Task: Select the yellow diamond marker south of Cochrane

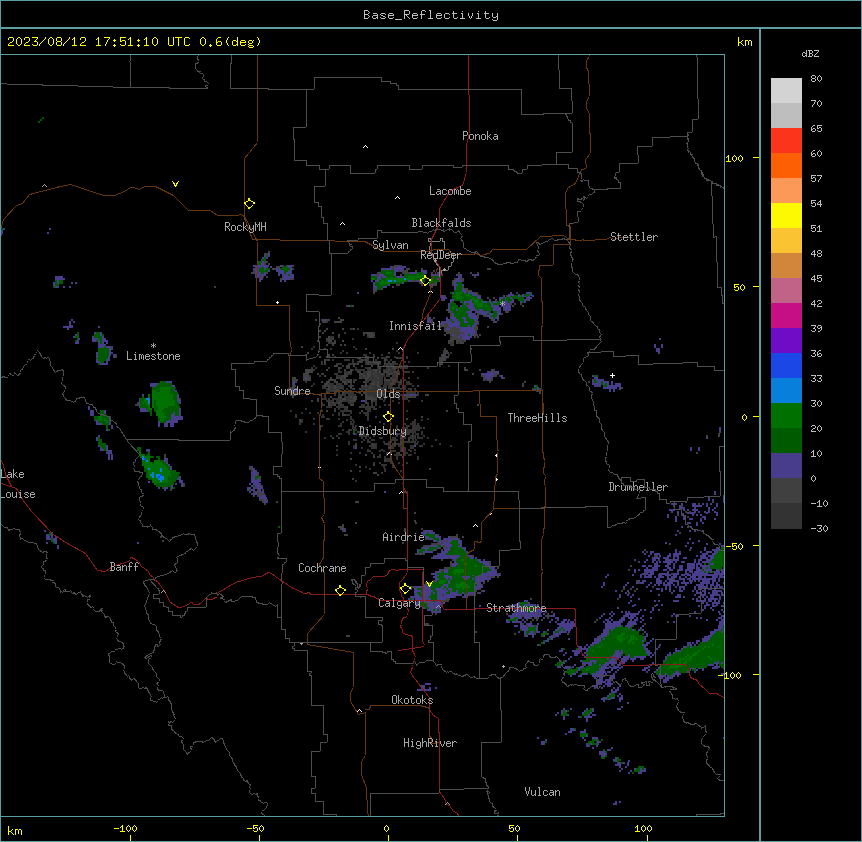Action: click(x=340, y=590)
